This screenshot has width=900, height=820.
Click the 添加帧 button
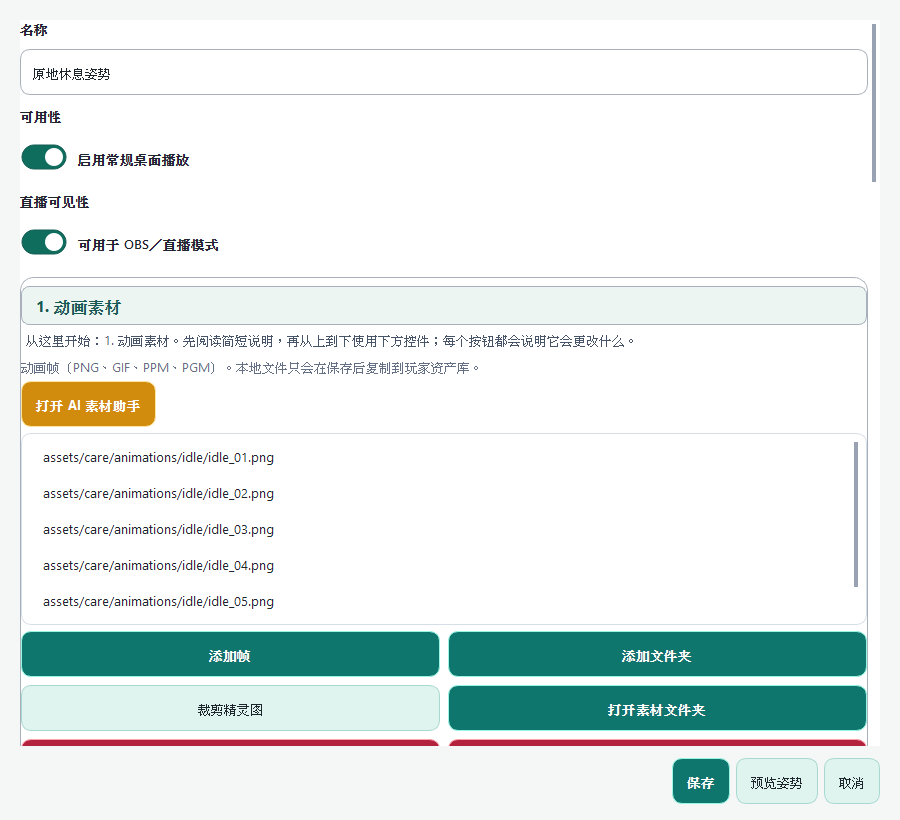point(230,654)
